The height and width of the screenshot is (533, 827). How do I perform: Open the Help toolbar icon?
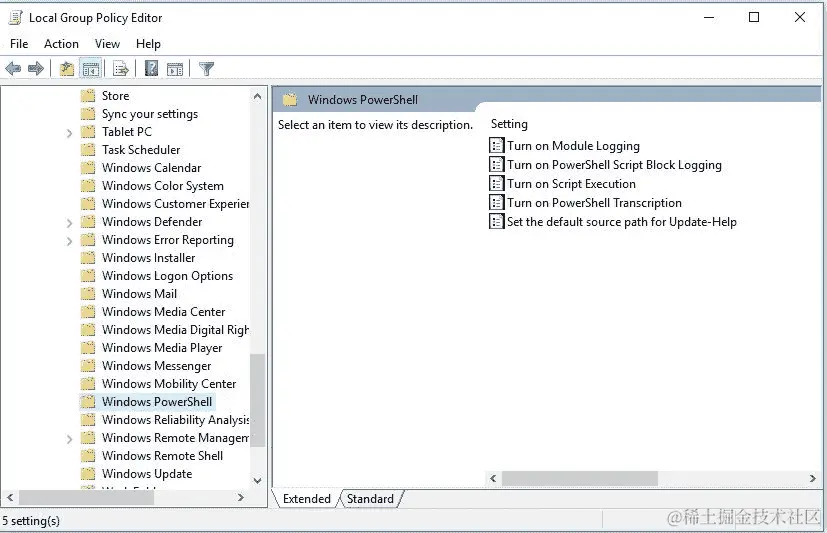click(x=151, y=69)
